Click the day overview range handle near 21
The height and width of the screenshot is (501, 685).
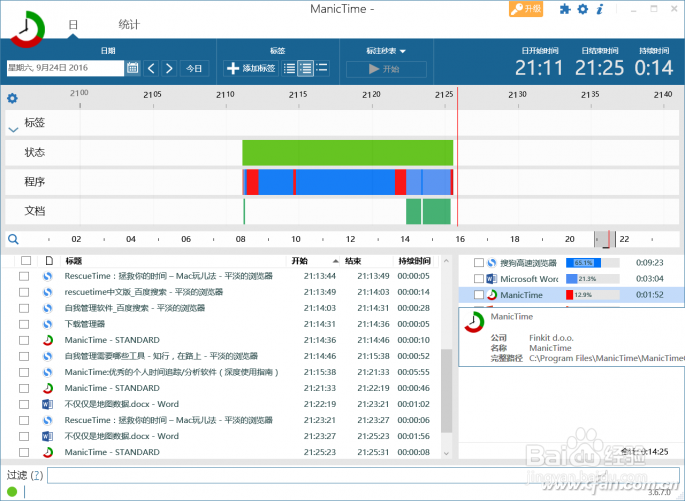tap(605, 239)
